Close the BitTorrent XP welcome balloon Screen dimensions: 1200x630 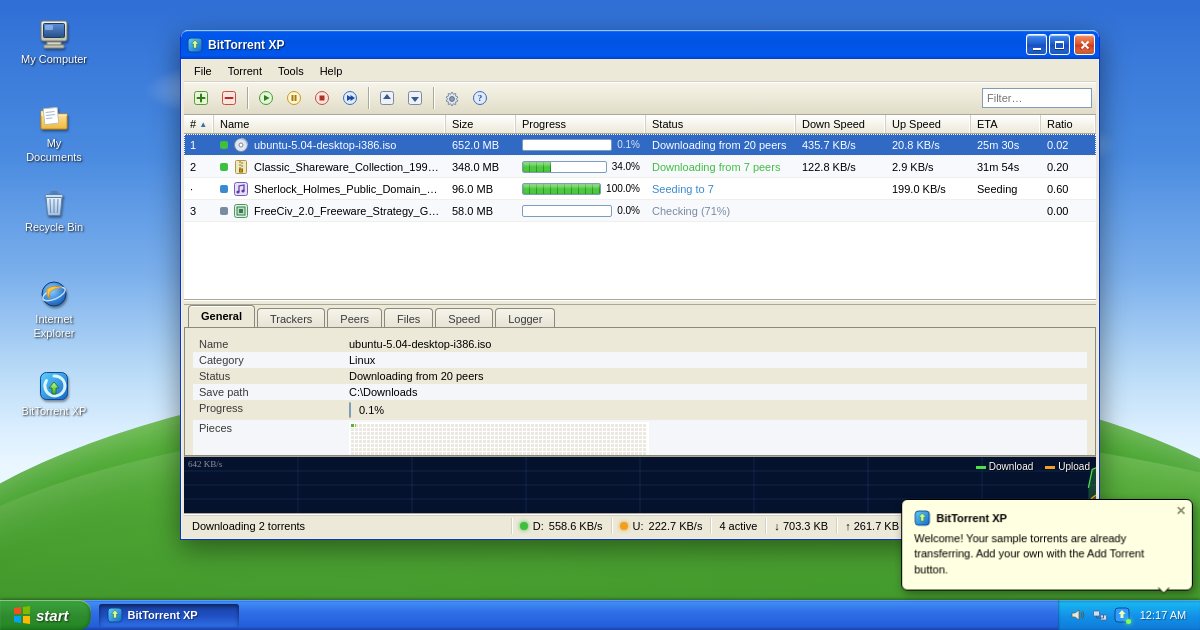pyautogui.click(x=1181, y=511)
